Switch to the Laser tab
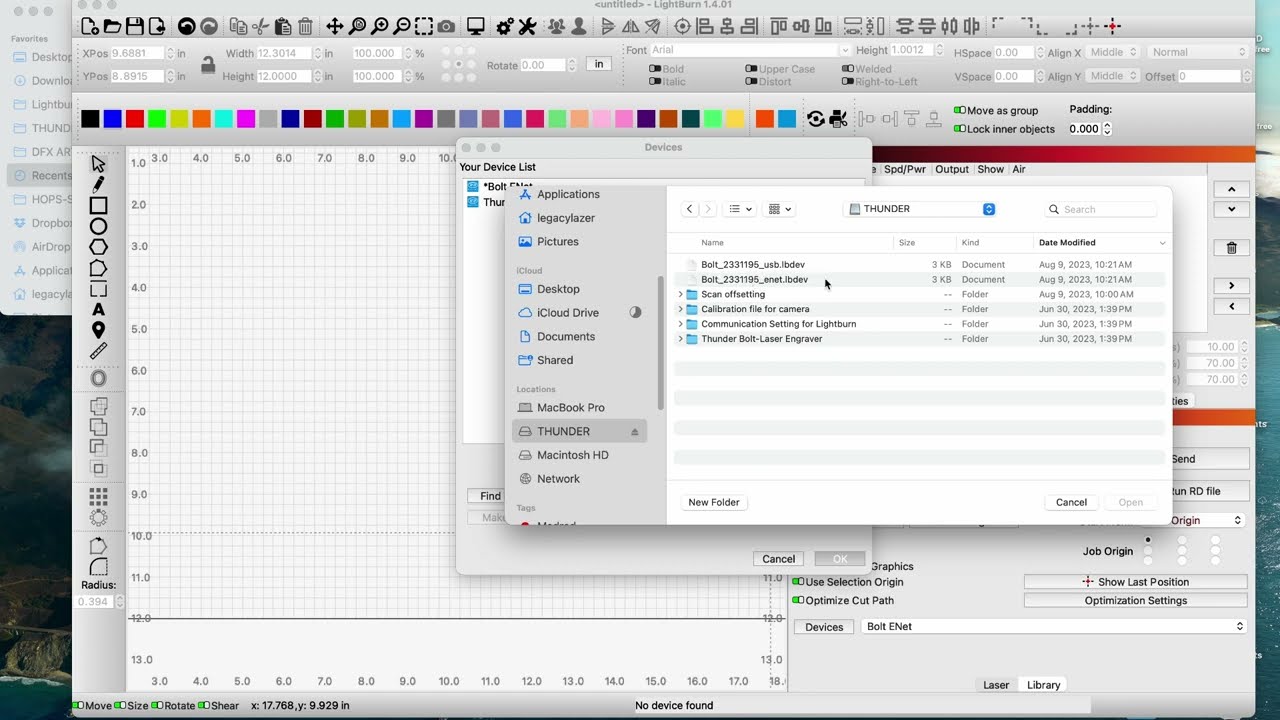Image resolution: width=1280 pixels, height=720 pixels. (x=996, y=685)
